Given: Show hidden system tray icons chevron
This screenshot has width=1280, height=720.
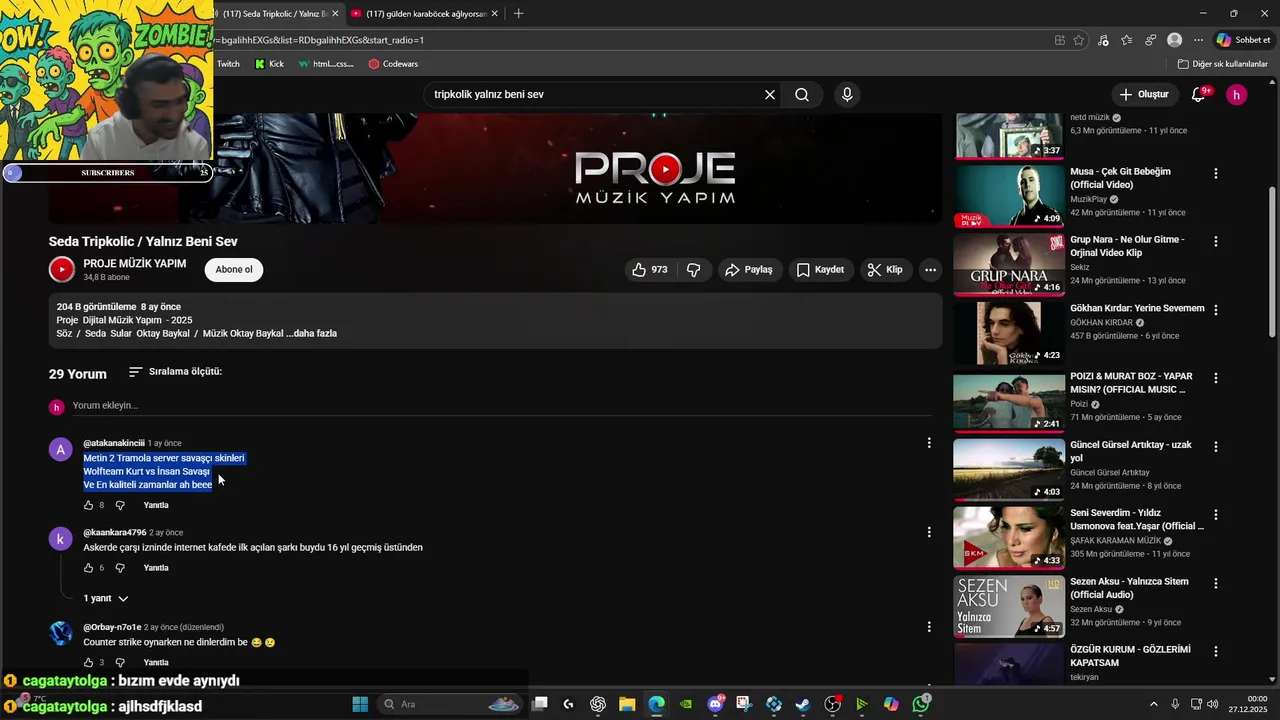Looking at the screenshot, I should click(1153, 704).
